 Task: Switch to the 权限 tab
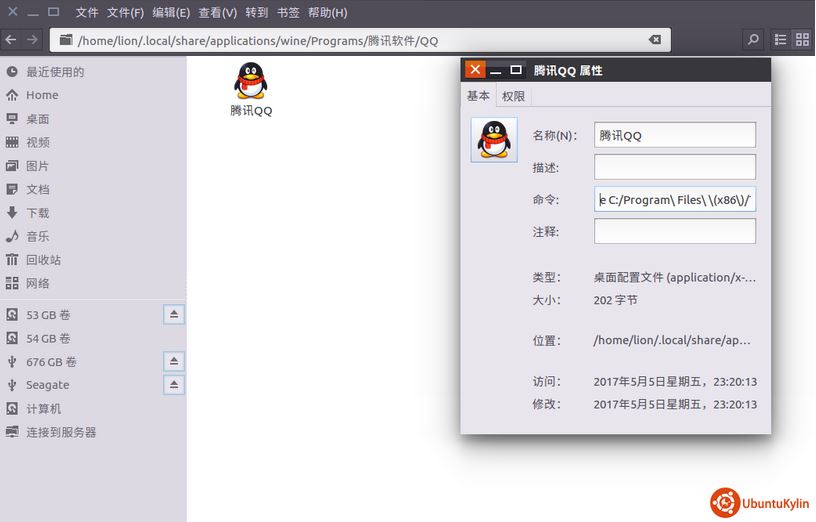click(514, 96)
